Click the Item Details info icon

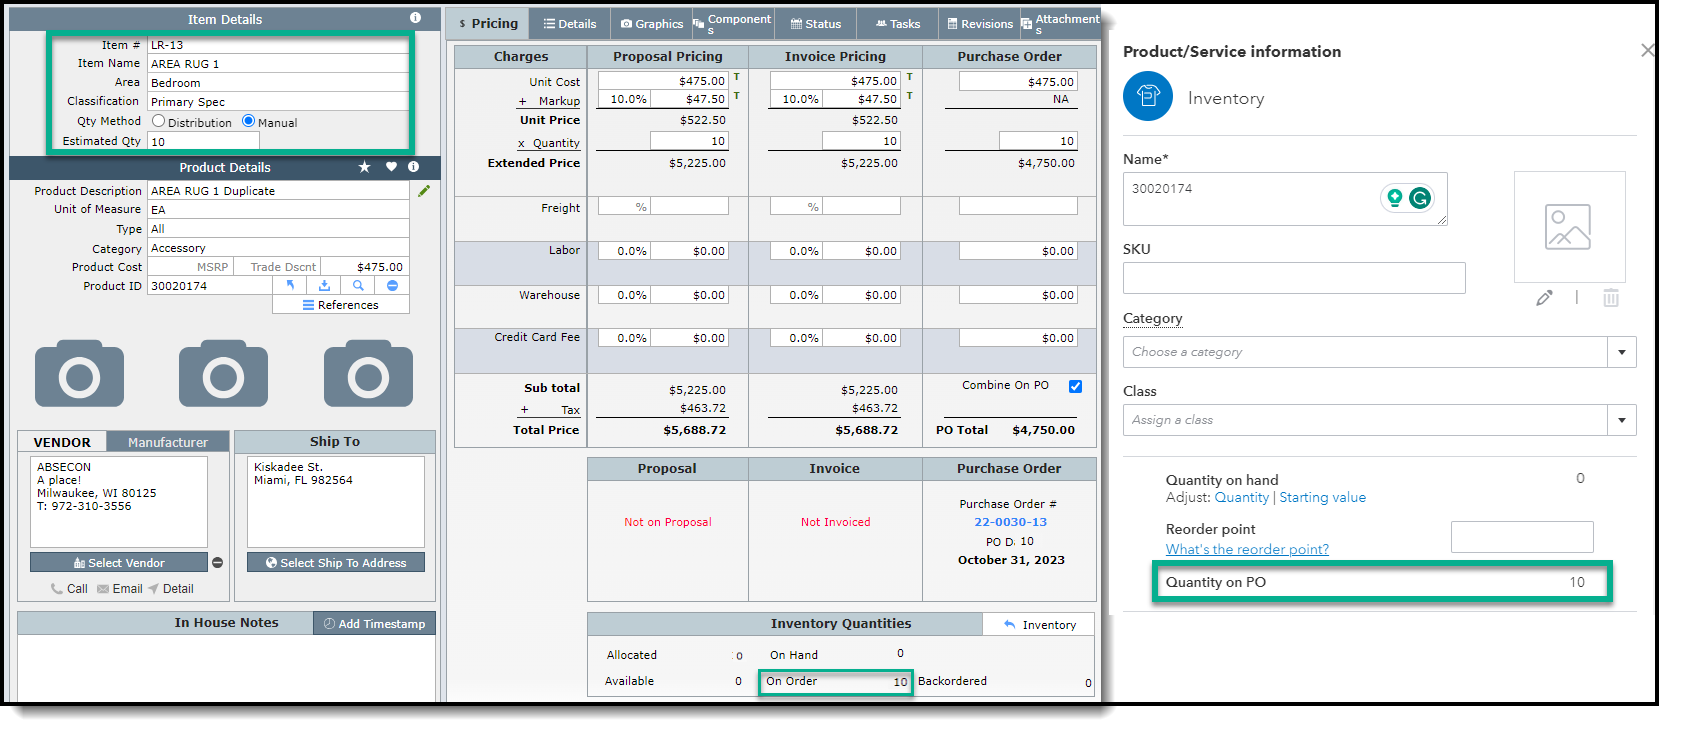pyautogui.click(x=415, y=18)
